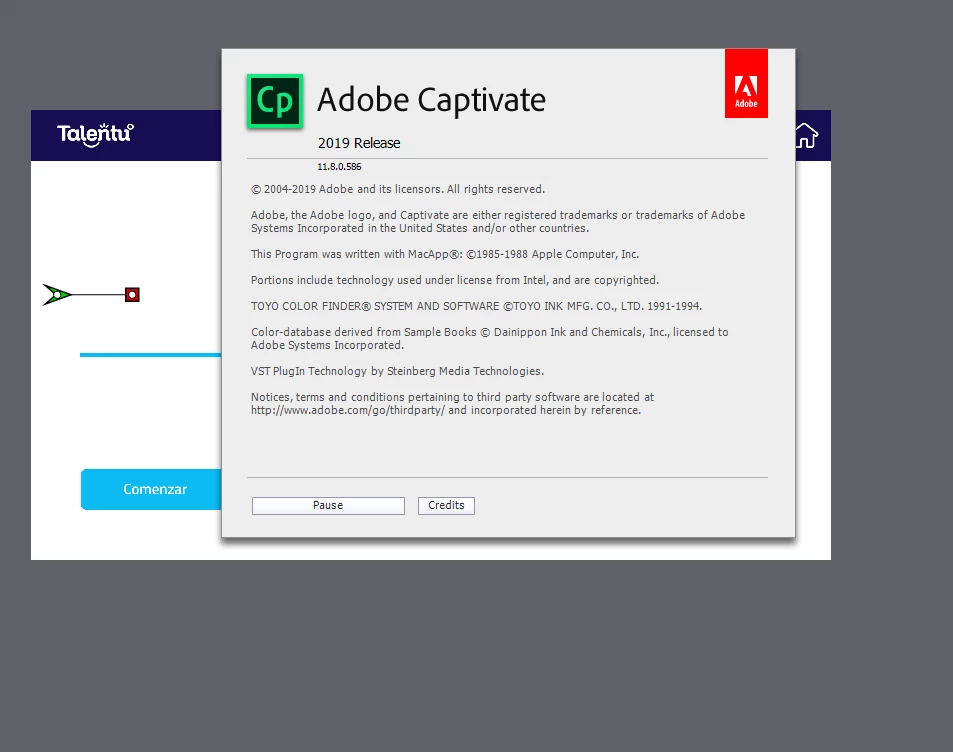This screenshot has height=752, width=953.
Task: Click the '2019 Release' text
Action: (359, 143)
